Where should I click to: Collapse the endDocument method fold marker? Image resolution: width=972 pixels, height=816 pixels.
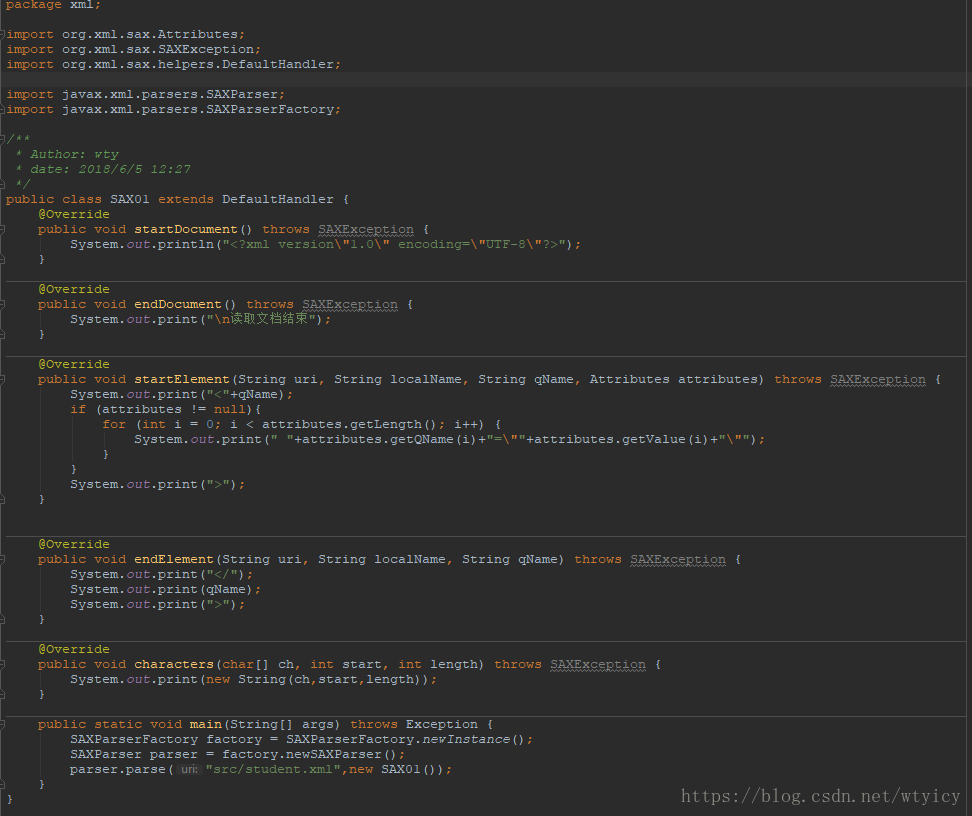(2, 304)
